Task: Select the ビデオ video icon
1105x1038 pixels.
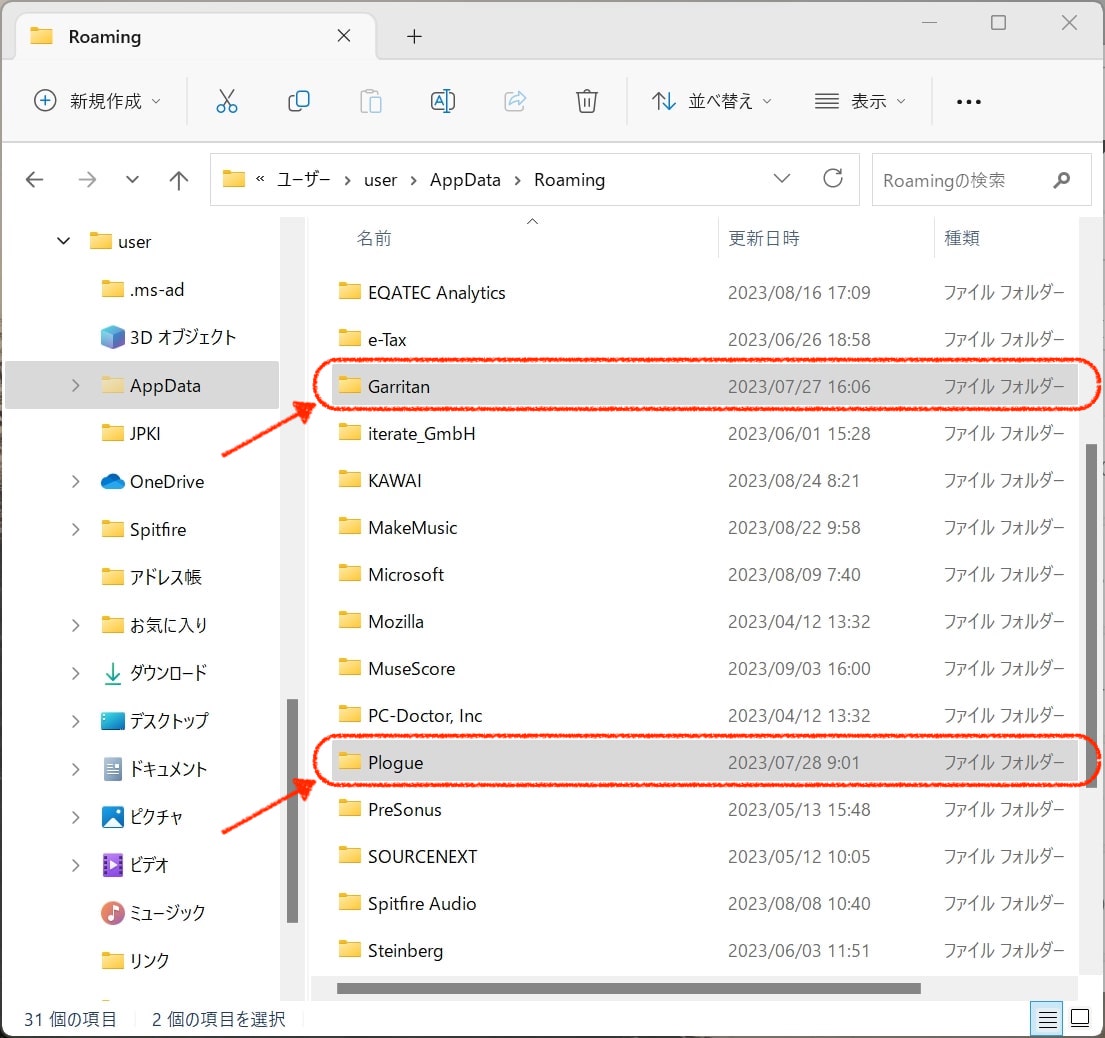Action: tap(112, 865)
